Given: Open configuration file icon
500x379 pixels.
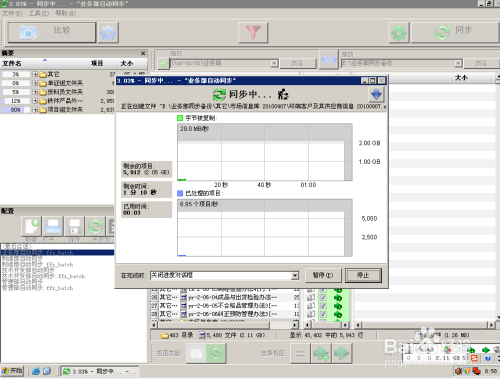Looking at the screenshot, I should pyautogui.click(x=53, y=227).
